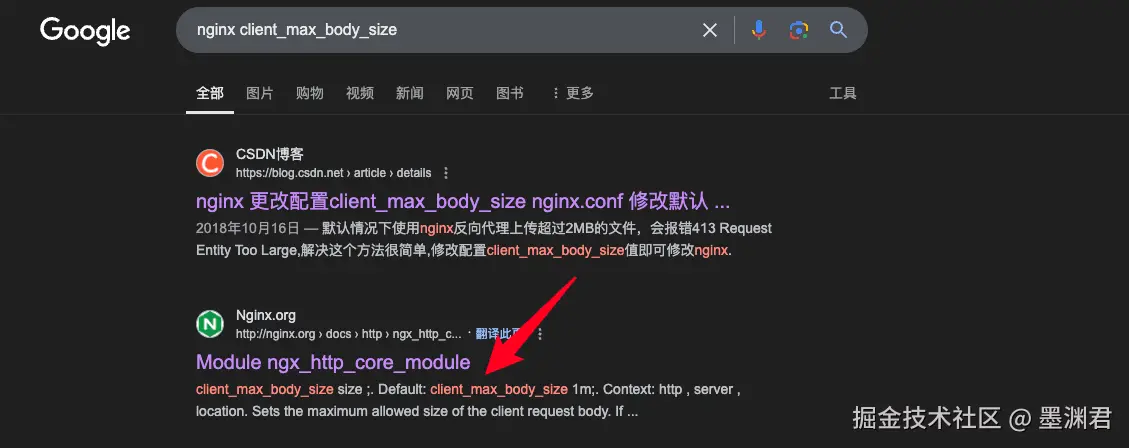Select the 全部 tab
Image resolution: width=1129 pixels, height=448 pixels.
[x=210, y=93]
